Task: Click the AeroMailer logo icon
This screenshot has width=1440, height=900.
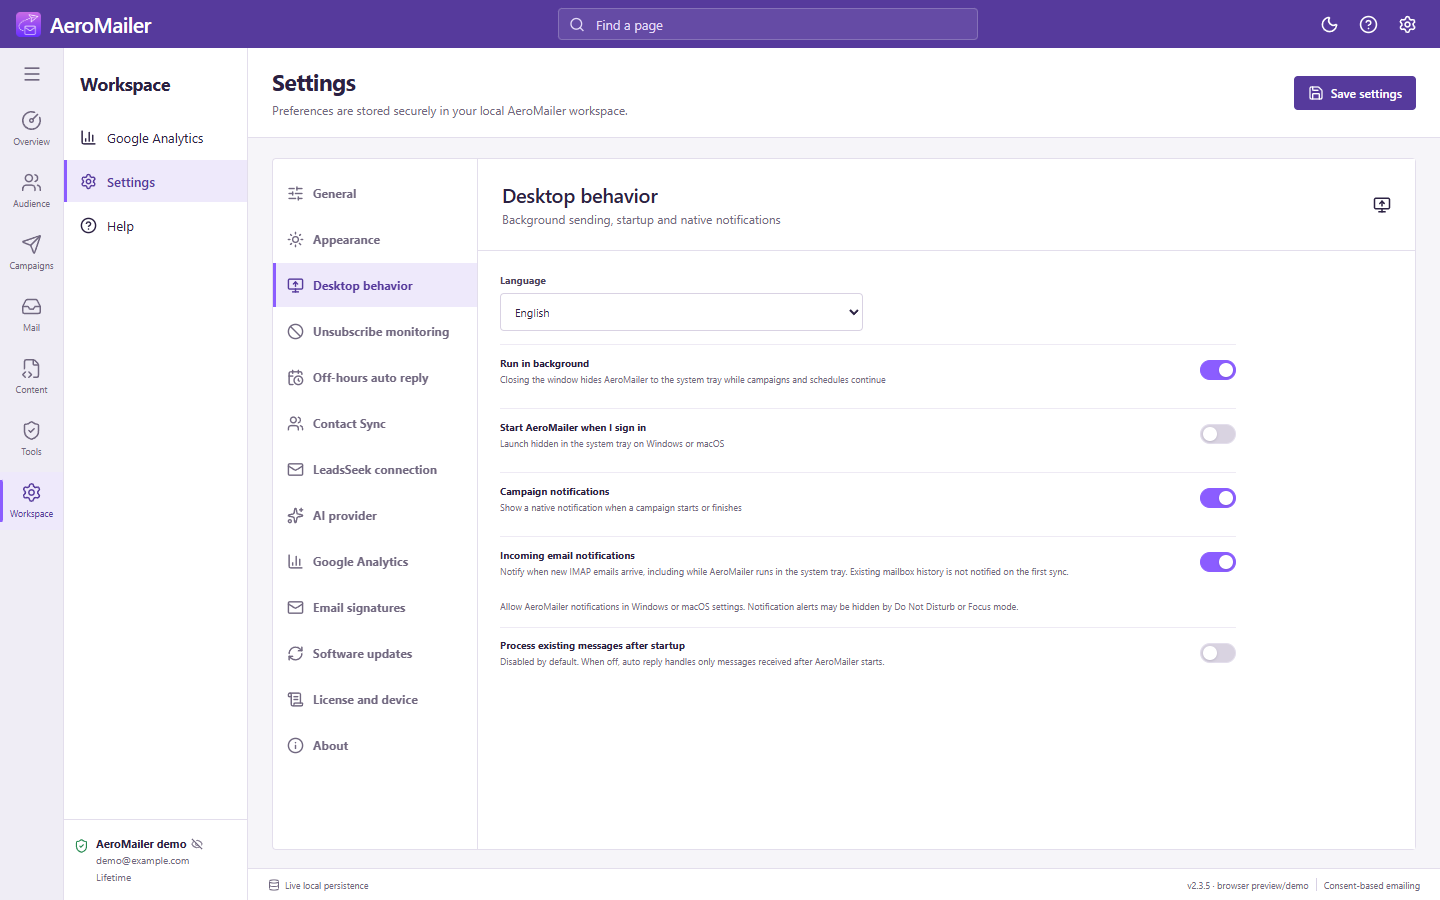Action: pyautogui.click(x=28, y=25)
